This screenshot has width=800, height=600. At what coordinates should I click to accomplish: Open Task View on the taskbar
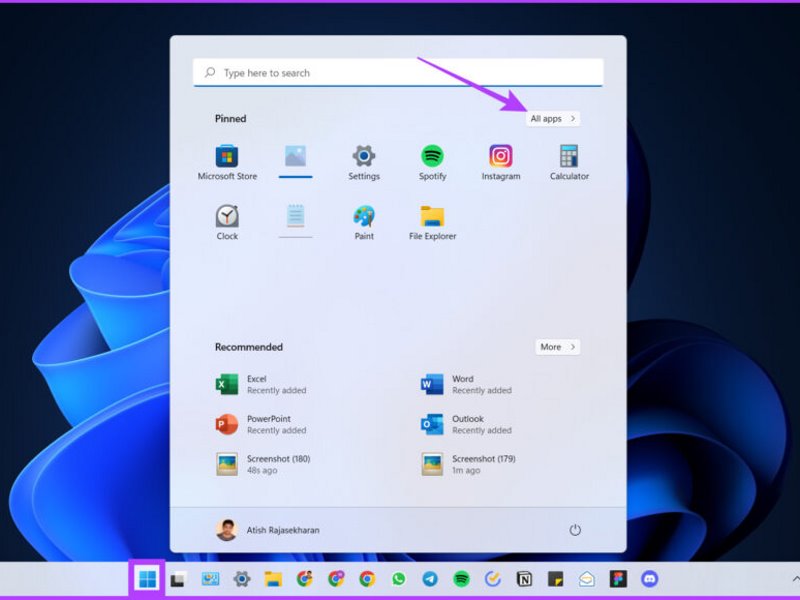coord(178,579)
